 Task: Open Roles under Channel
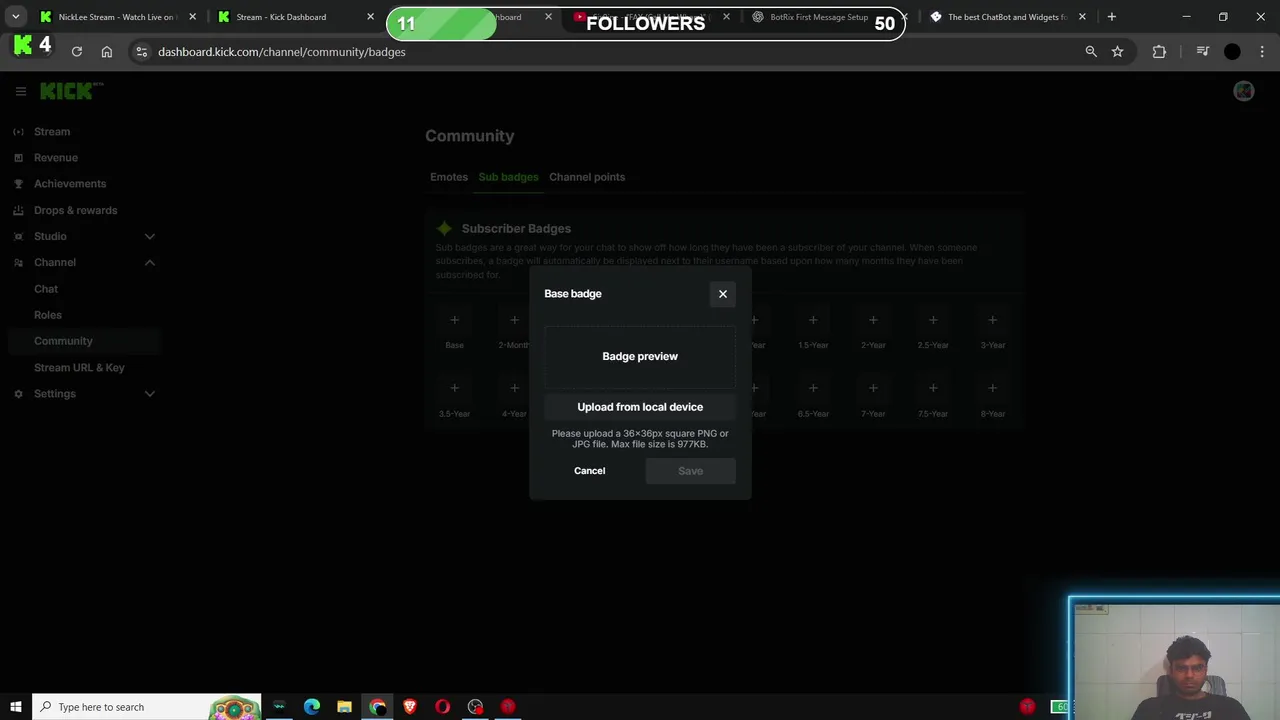pos(48,315)
